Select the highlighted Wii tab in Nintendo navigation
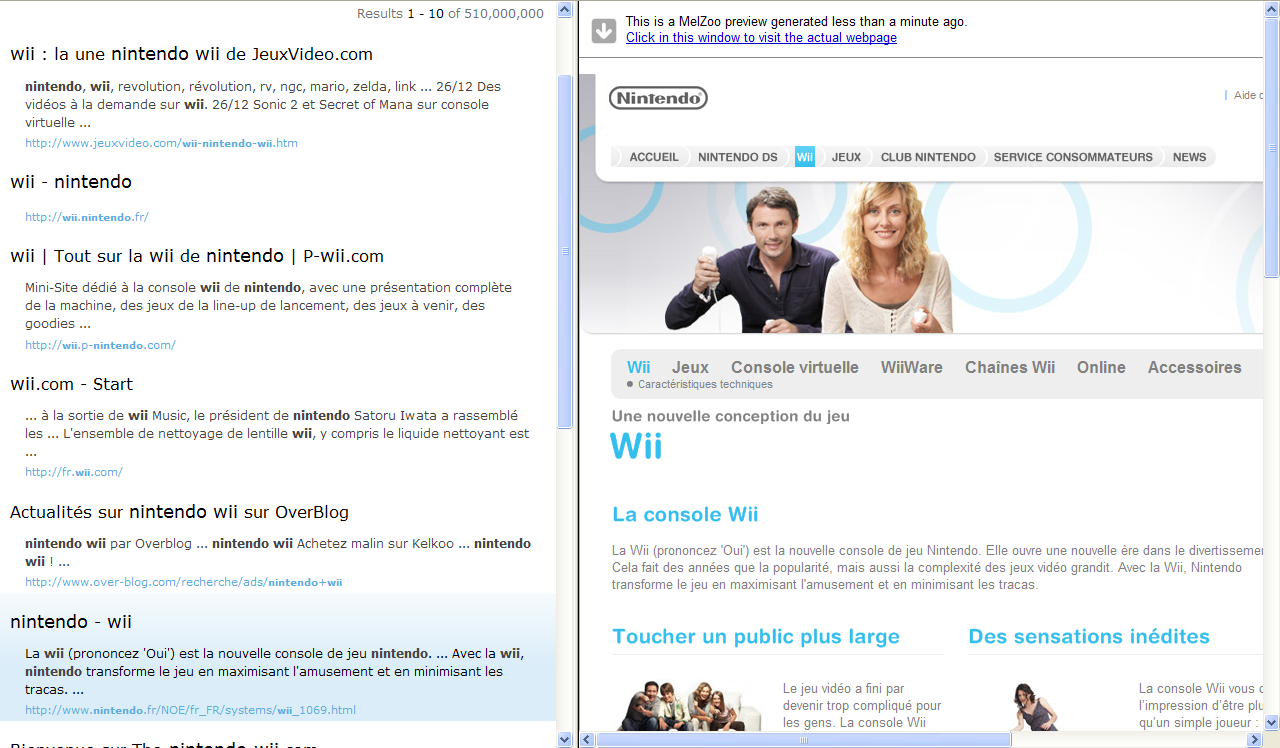The height and width of the screenshot is (748, 1280). point(805,157)
